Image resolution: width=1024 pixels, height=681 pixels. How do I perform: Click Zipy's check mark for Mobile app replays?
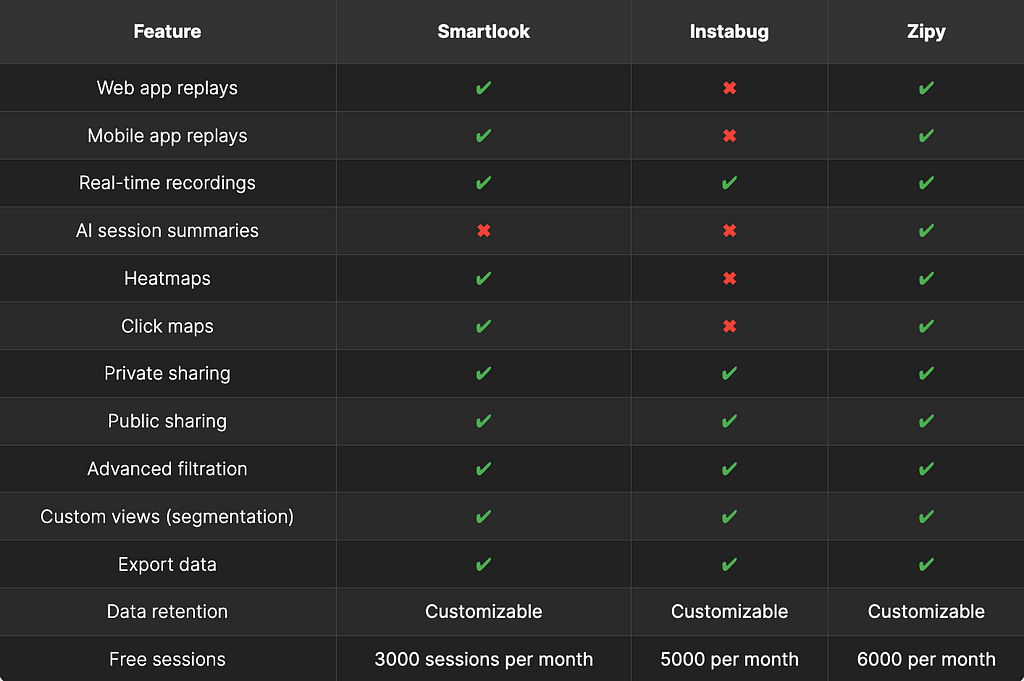point(926,135)
